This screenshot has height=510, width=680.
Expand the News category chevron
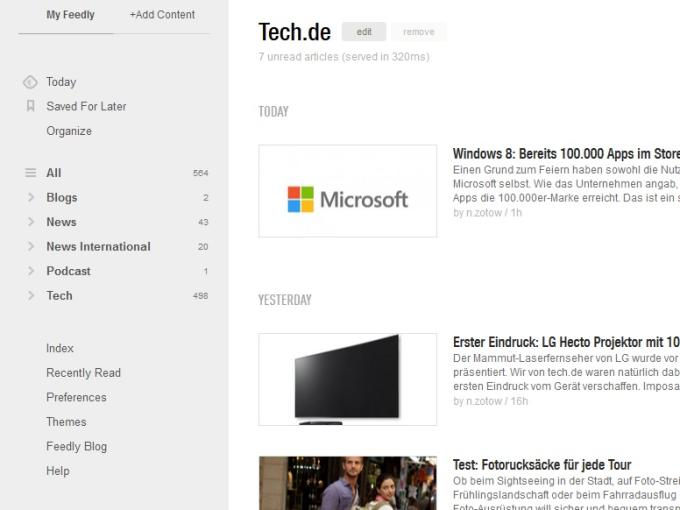point(31,222)
